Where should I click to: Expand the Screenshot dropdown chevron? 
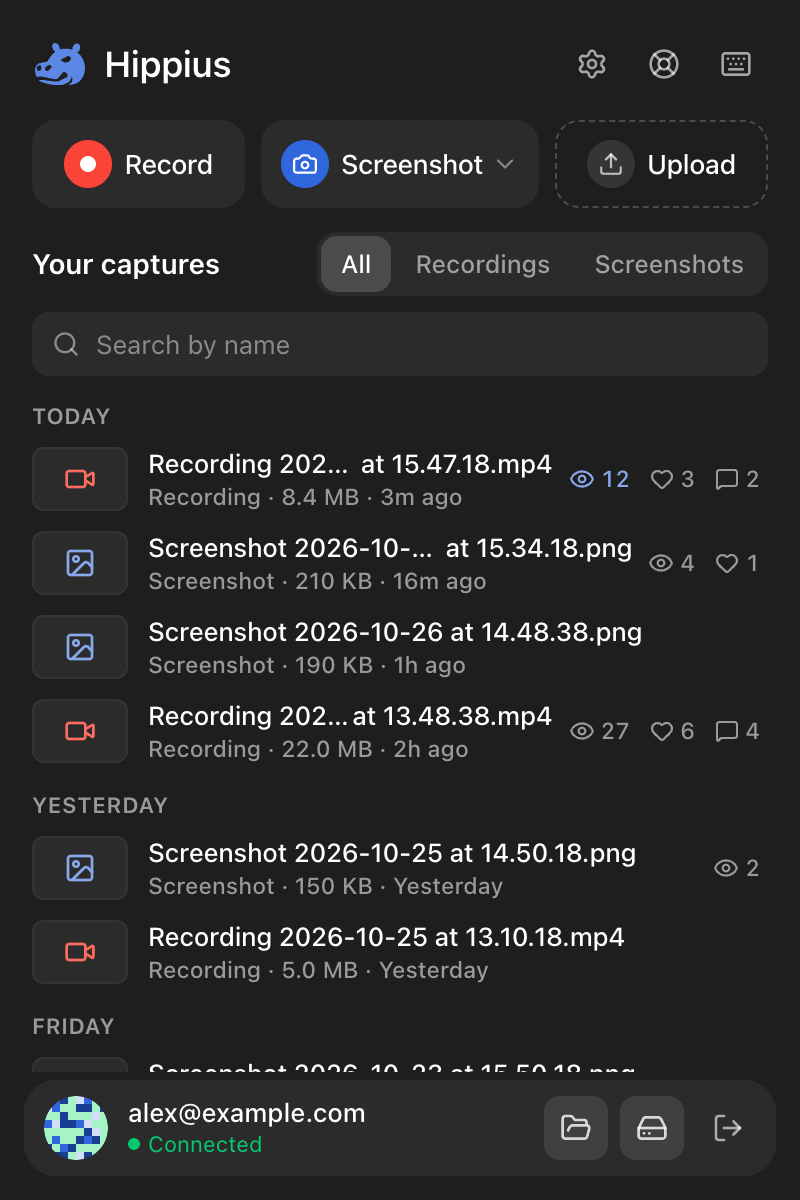505,164
